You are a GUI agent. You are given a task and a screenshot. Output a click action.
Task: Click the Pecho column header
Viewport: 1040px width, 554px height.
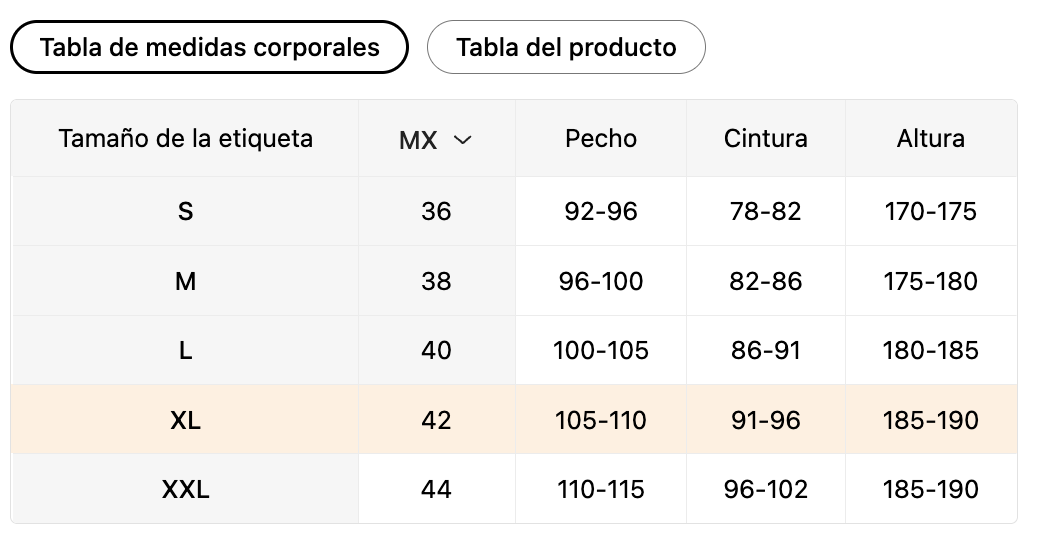[x=601, y=138]
